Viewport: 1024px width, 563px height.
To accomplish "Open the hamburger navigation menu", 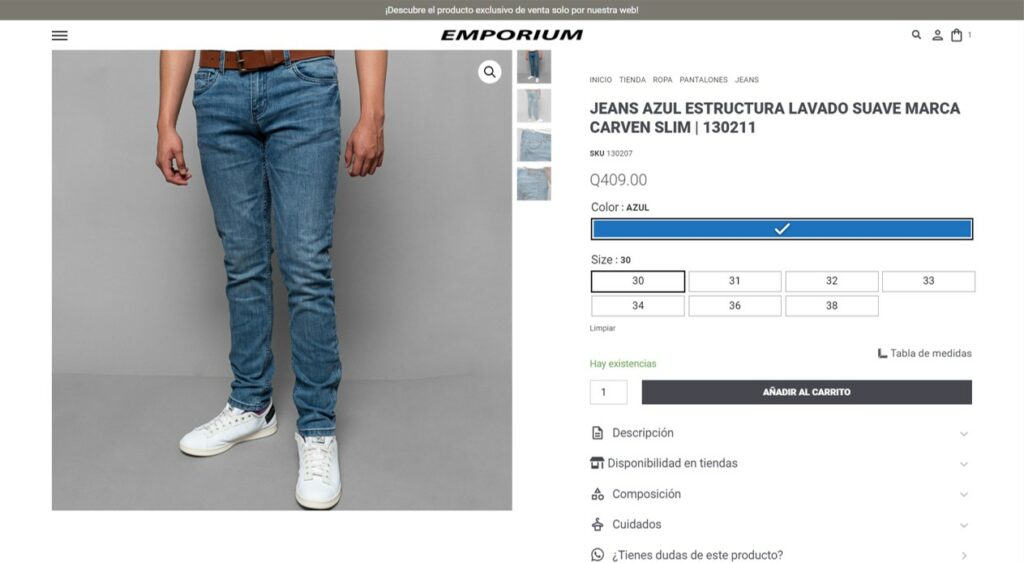I will 59,35.
